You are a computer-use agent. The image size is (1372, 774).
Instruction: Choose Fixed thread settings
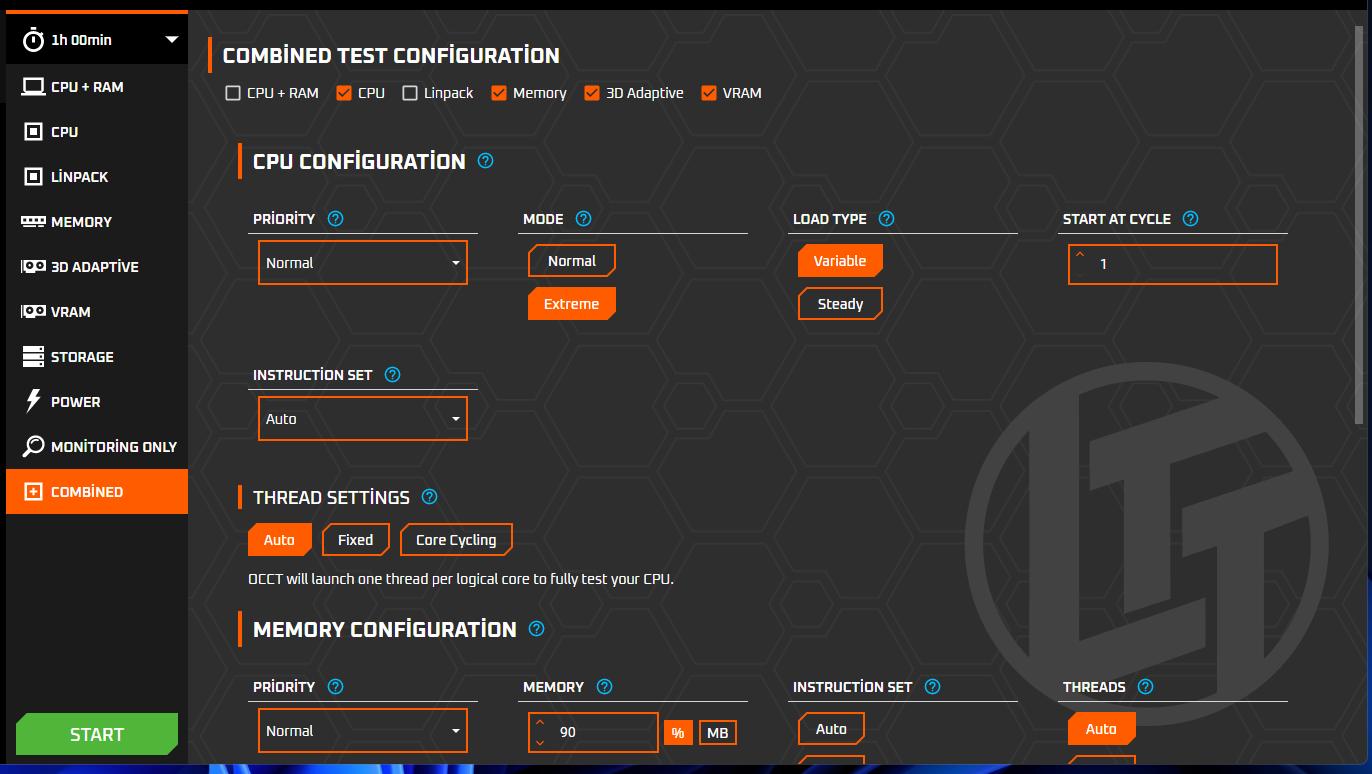(x=355, y=540)
